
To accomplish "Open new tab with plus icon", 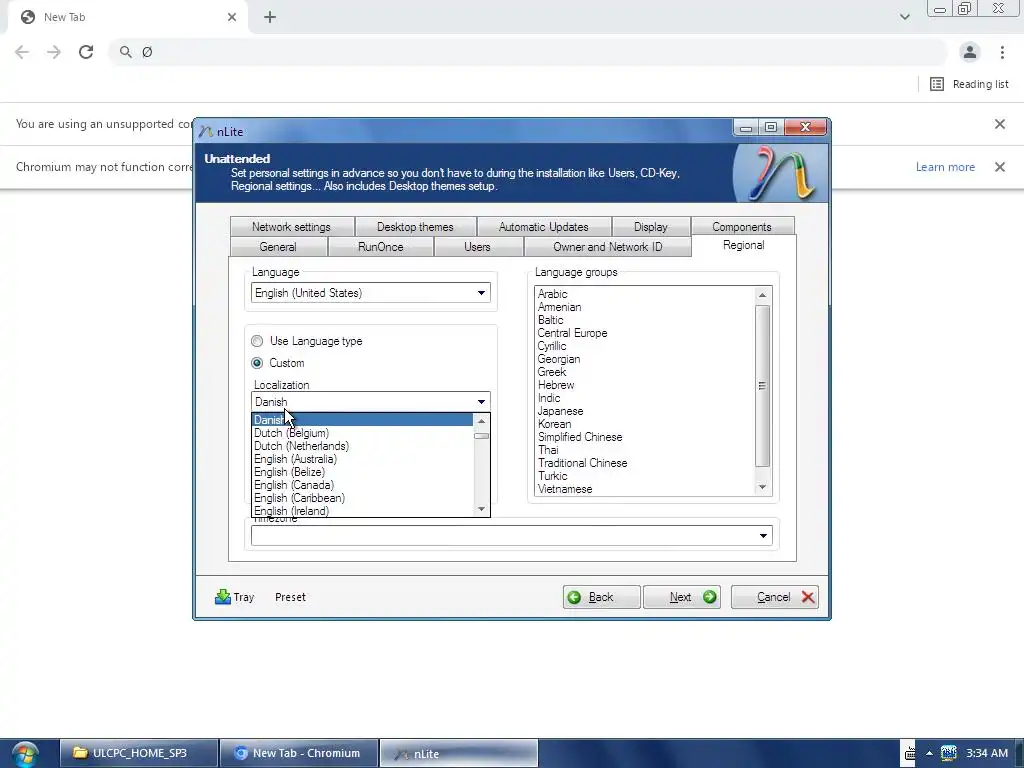I will coord(270,17).
